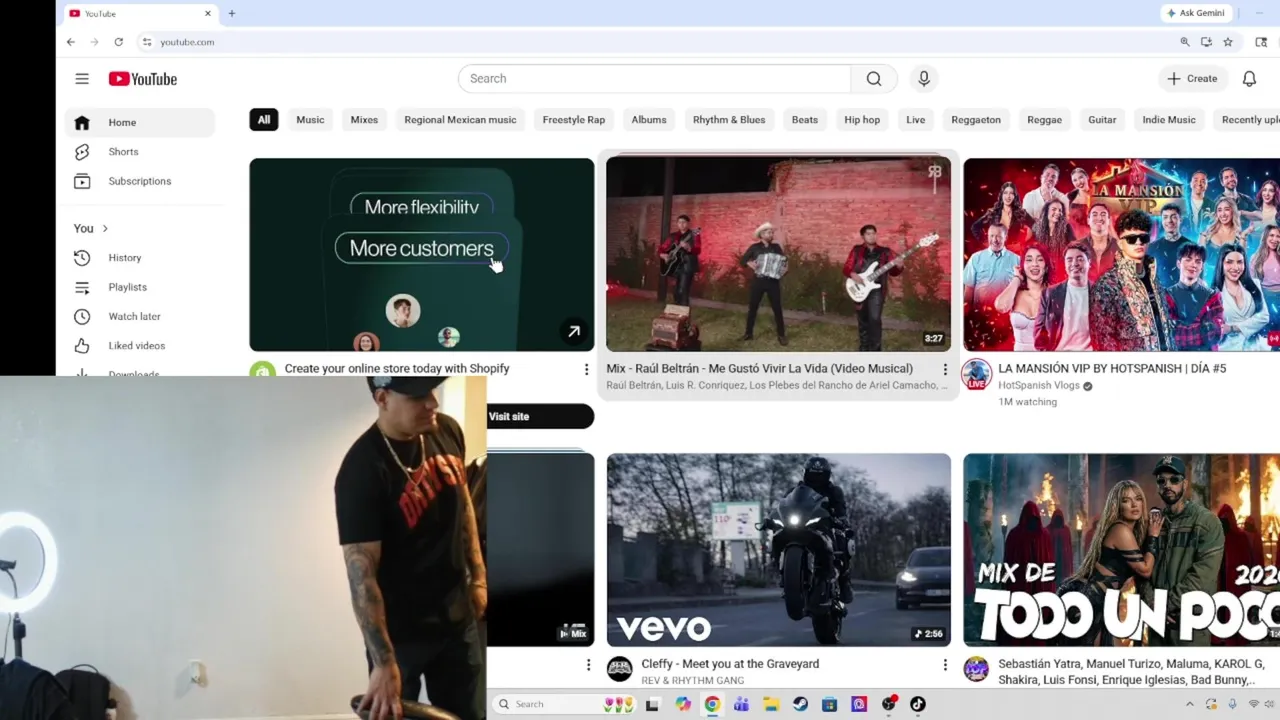
Task: Click the Visit site button
Action: coord(540,416)
